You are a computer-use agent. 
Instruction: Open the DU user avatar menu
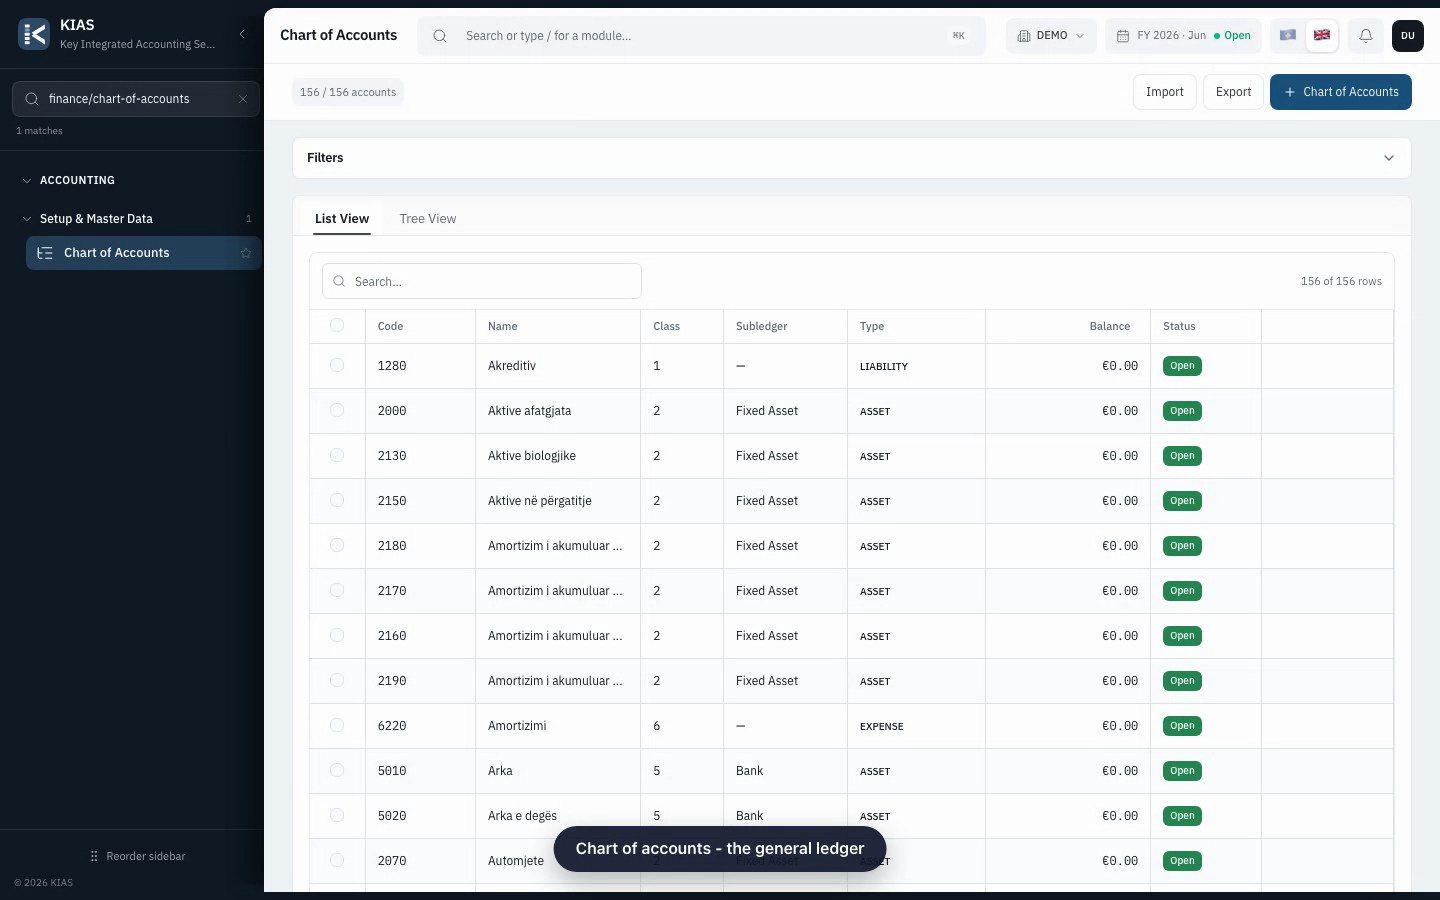click(x=1408, y=35)
